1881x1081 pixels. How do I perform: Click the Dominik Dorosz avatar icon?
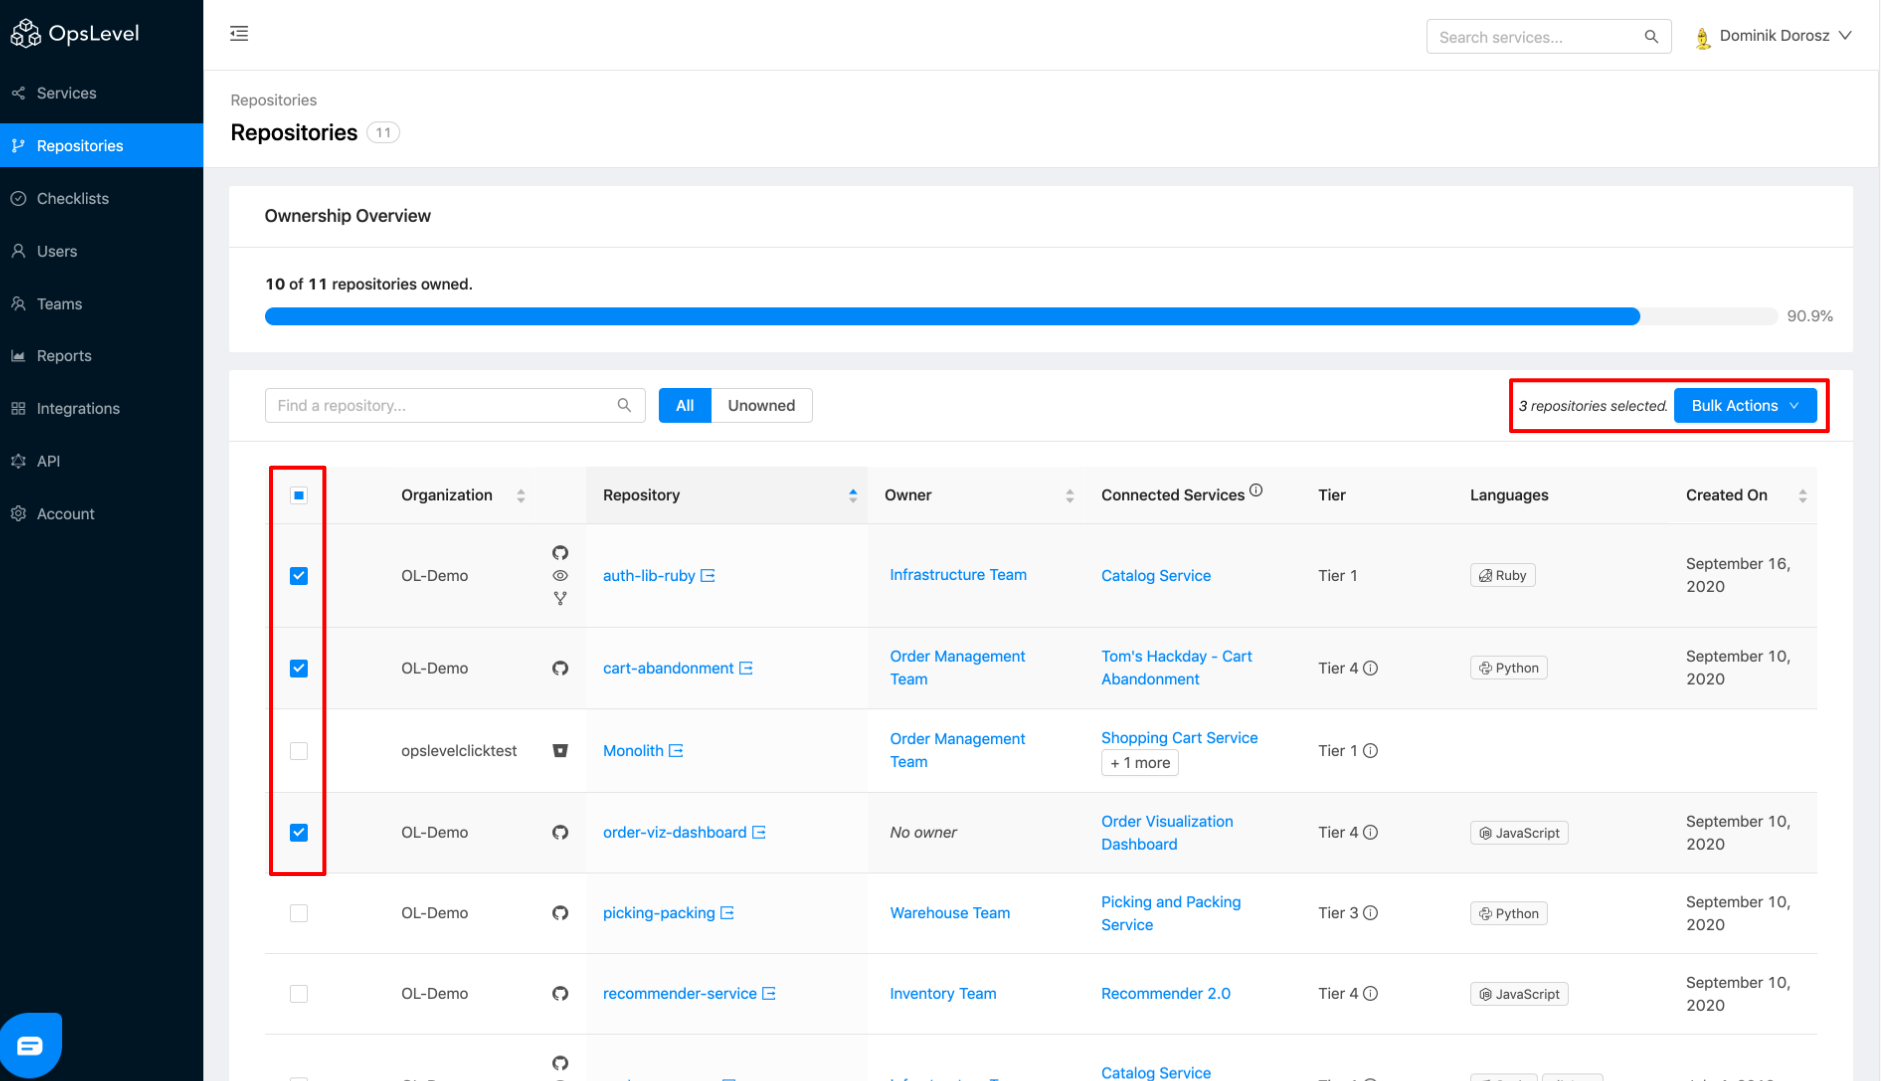pyautogui.click(x=1703, y=37)
